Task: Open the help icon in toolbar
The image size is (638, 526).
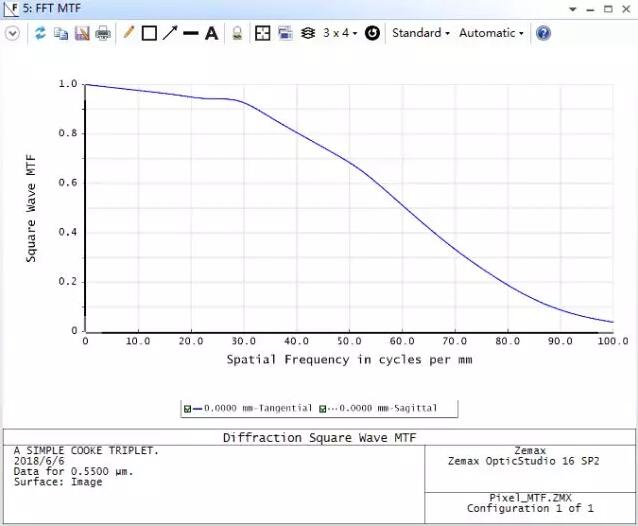Action: (544, 33)
